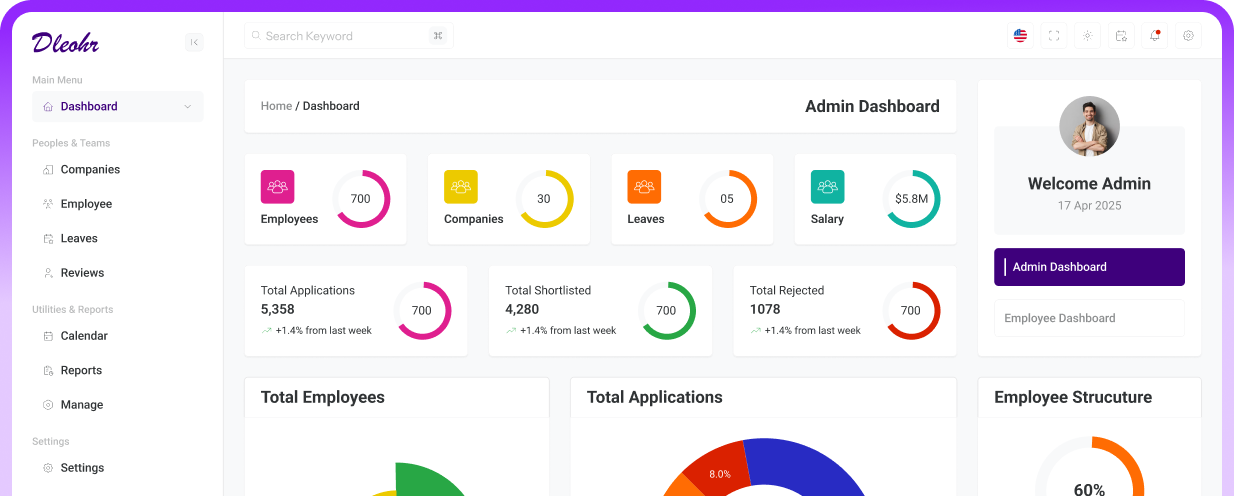
Task: Collapse the sidebar with the arrow icon
Action: point(194,42)
